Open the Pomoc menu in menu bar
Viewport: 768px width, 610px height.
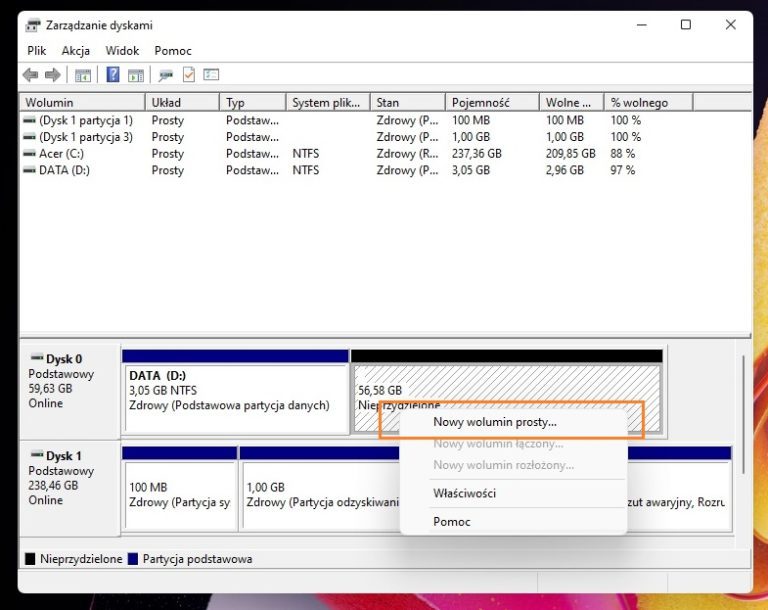click(x=172, y=51)
